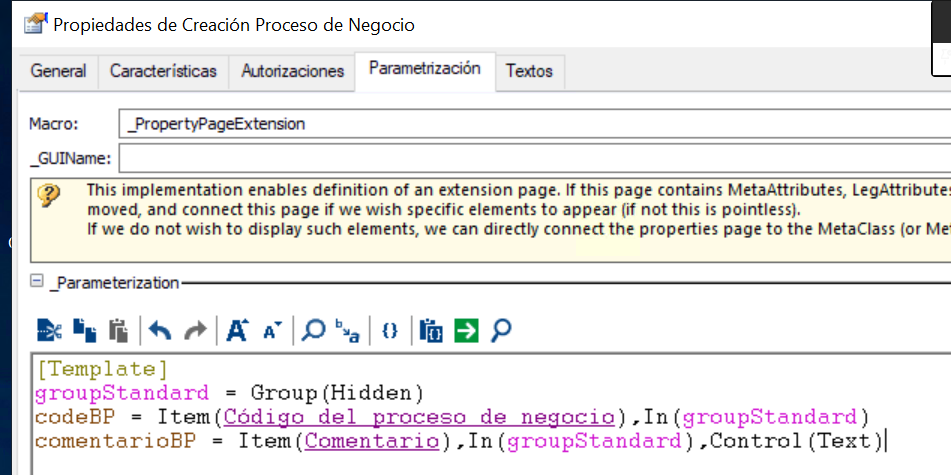Click the green arrow icon
The image size is (951, 475).
click(466, 331)
